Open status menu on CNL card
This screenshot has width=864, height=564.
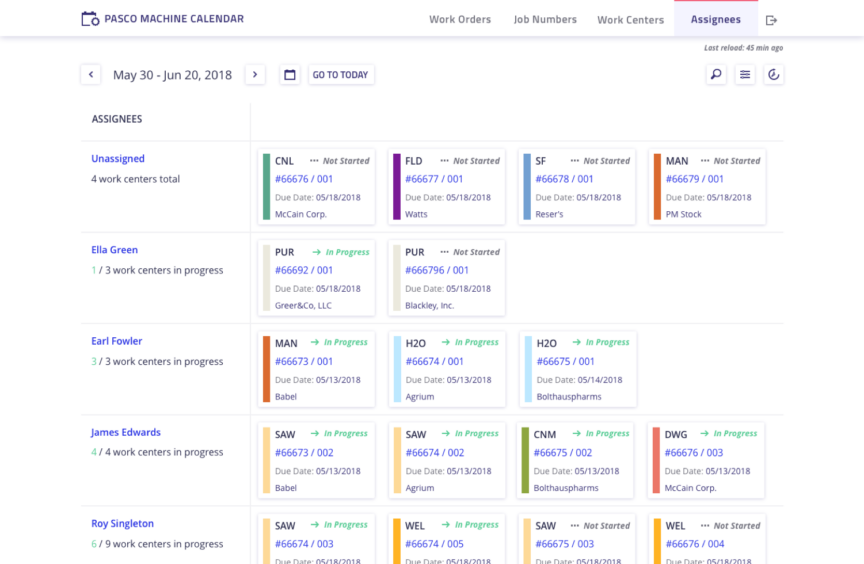point(339,161)
